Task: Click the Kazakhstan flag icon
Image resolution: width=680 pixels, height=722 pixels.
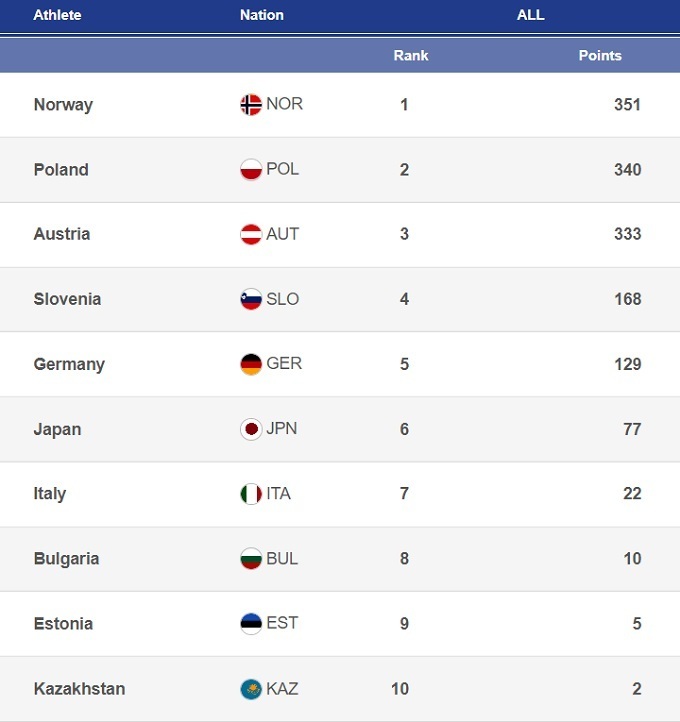Action: (251, 689)
